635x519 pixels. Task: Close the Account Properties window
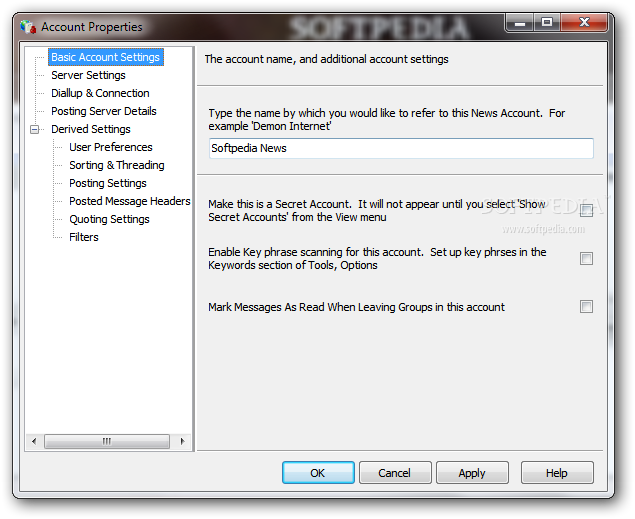pyautogui.click(x=584, y=23)
